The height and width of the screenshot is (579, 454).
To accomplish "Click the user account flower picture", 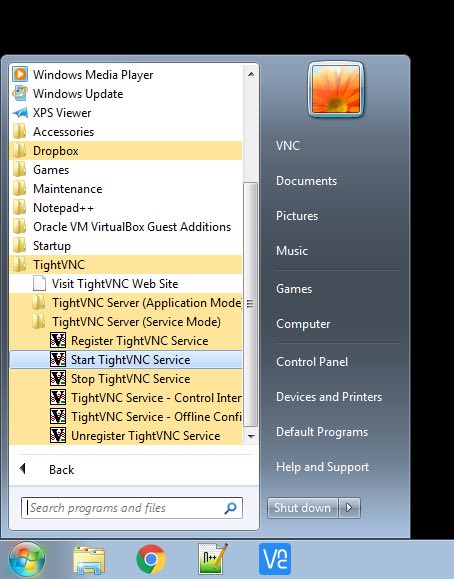I will pos(336,89).
